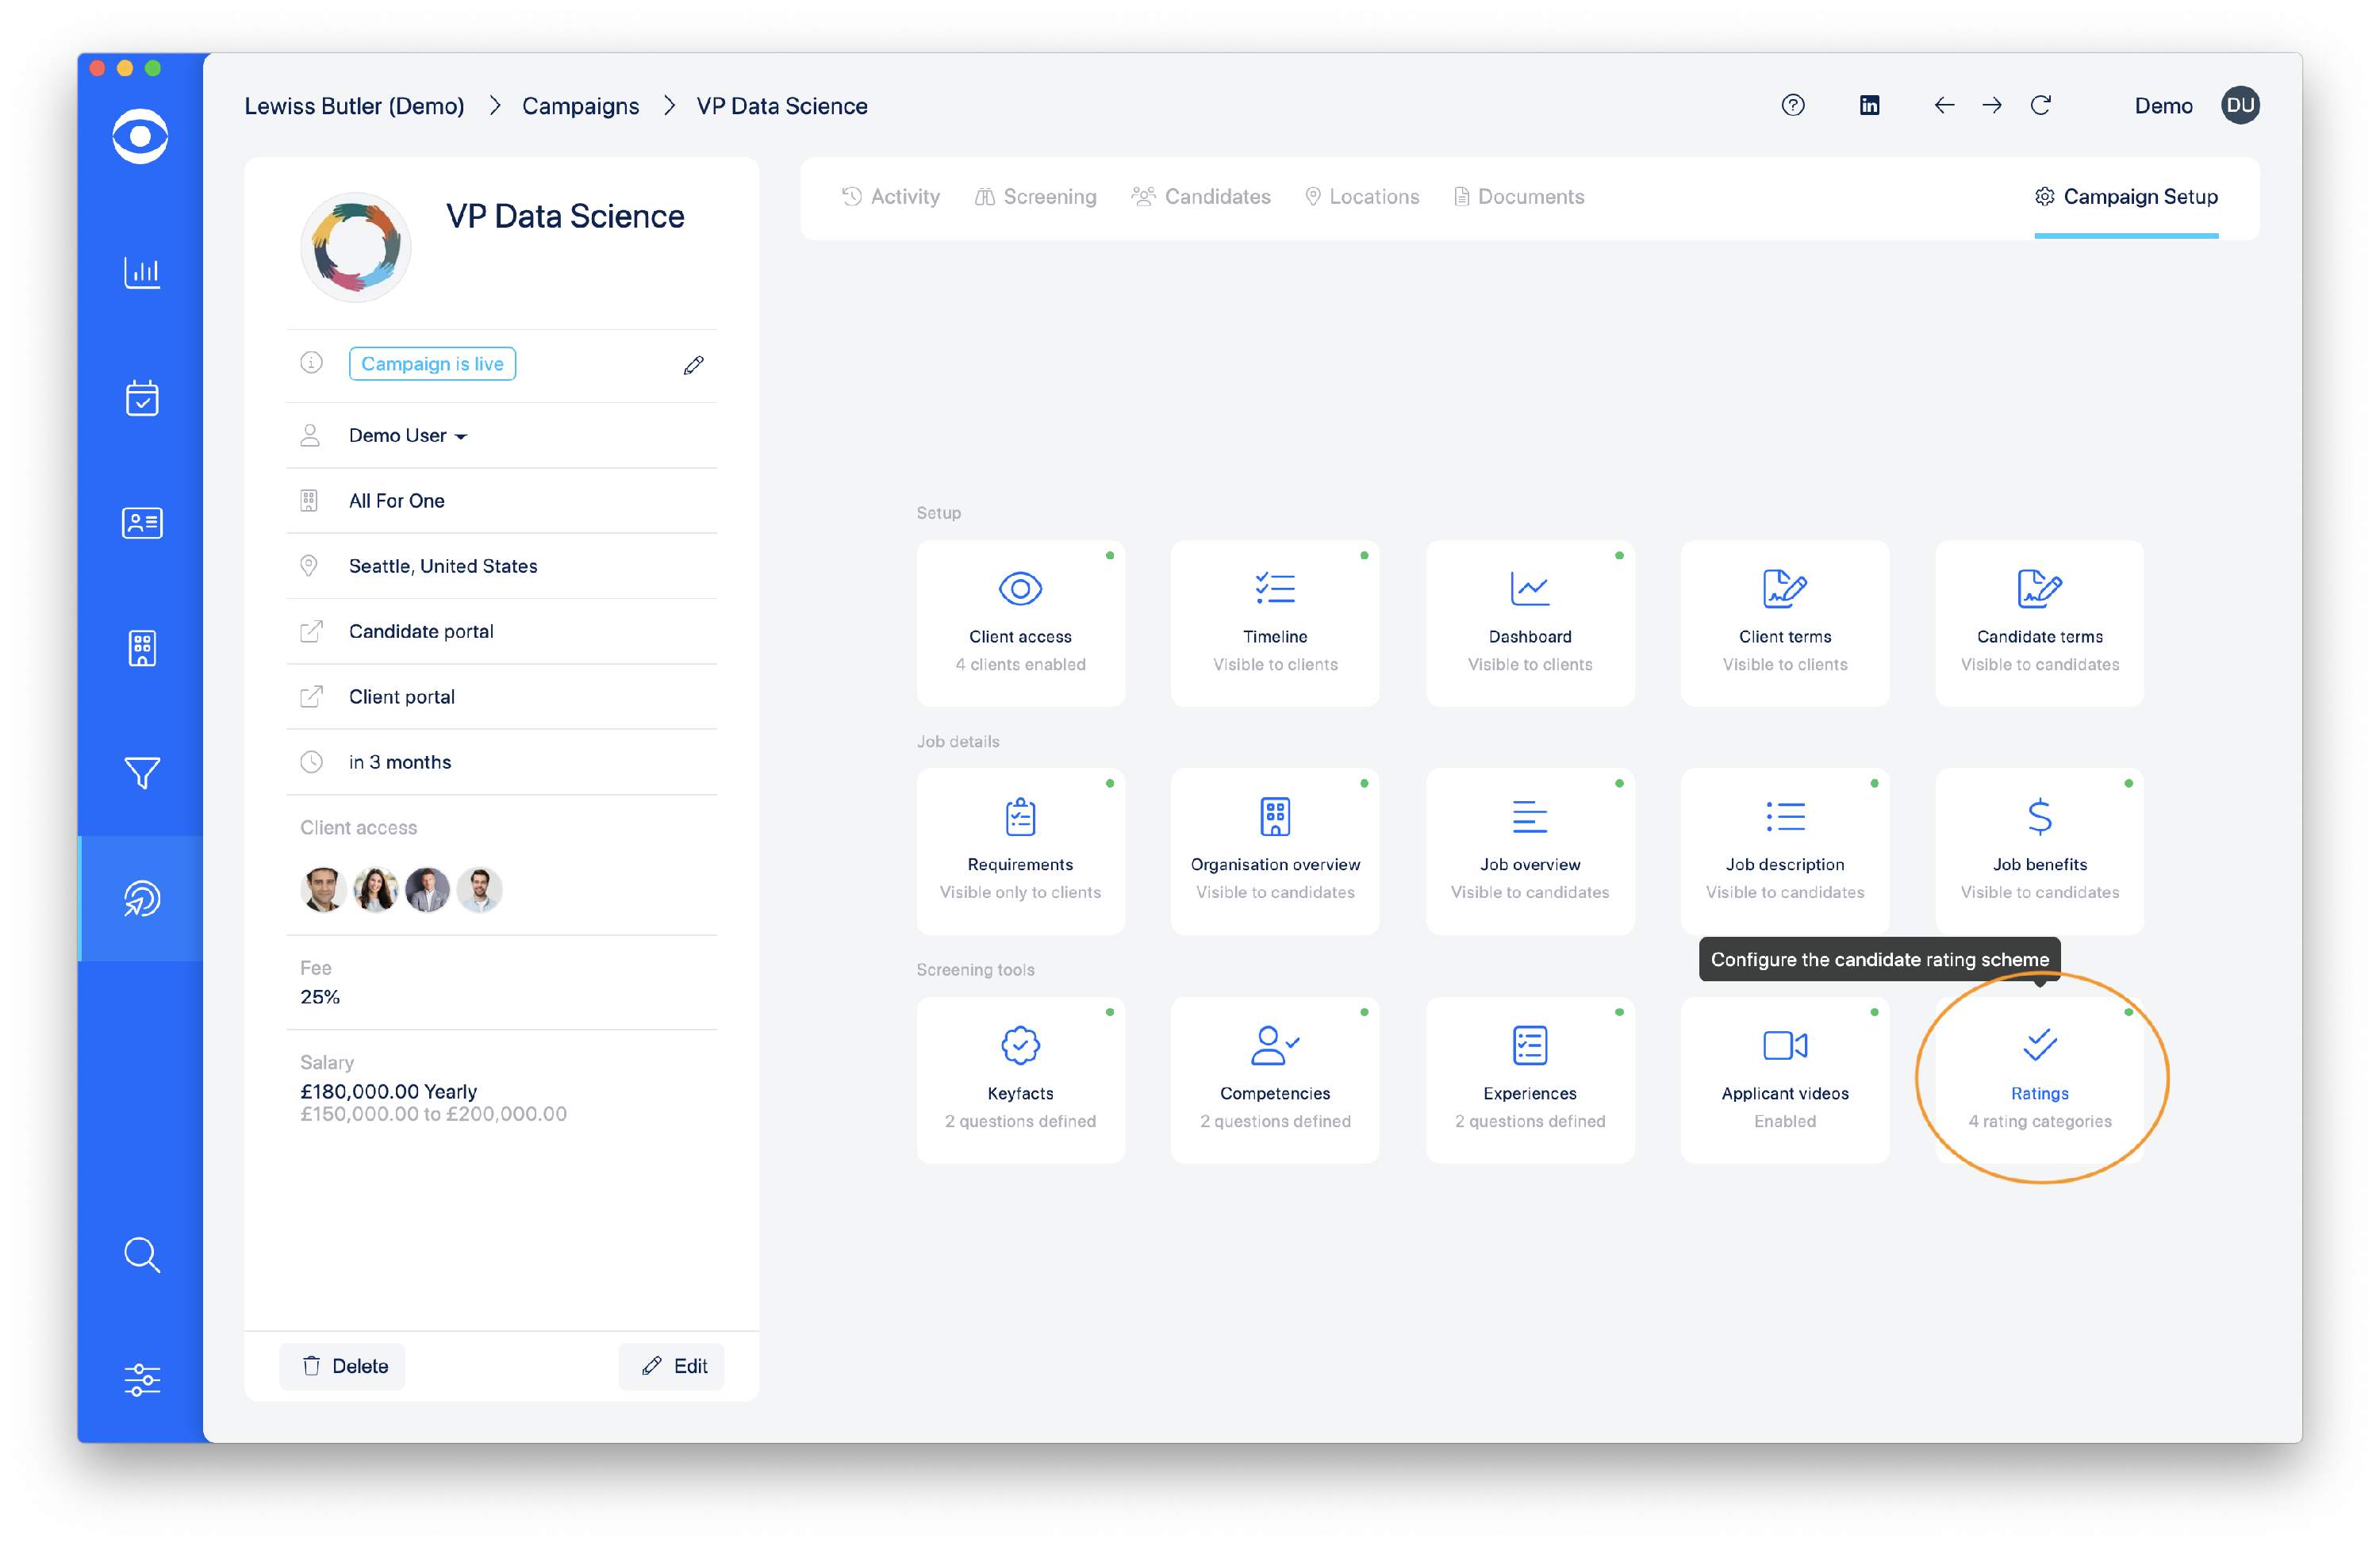This screenshot has width=2380, height=1546.
Task: Open the Applicant videos card
Action: coord(1784,1079)
